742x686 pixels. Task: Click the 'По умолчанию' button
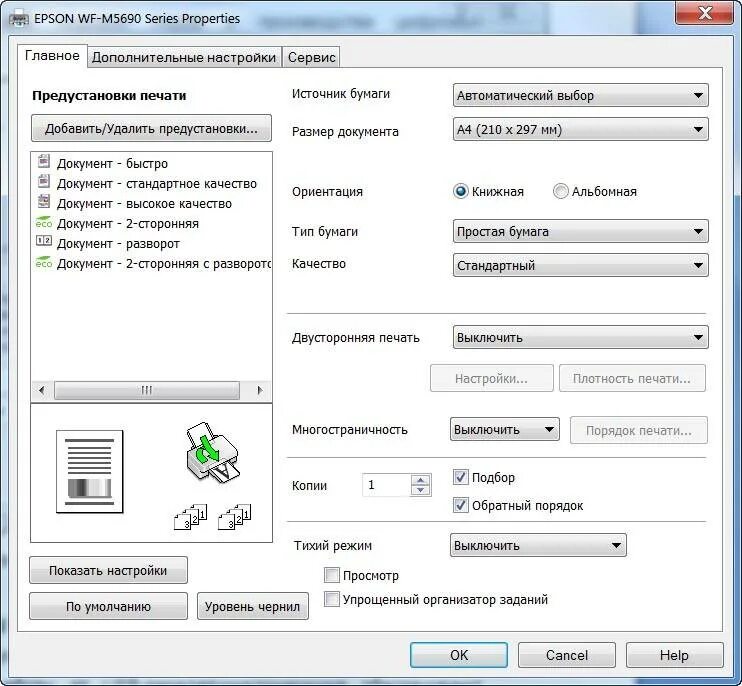click(108, 607)
